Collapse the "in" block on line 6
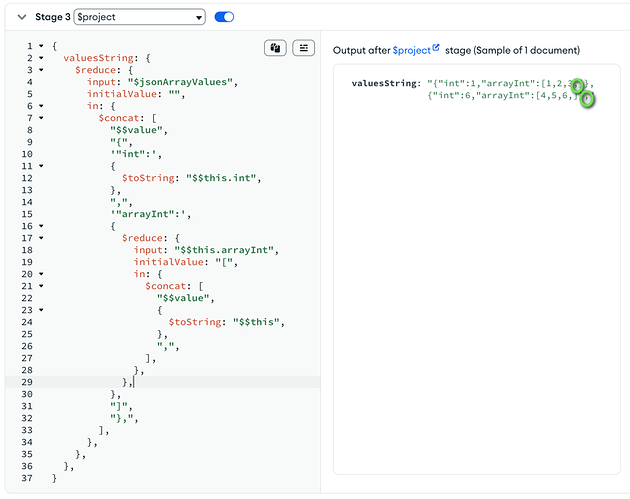The width and height of the screenshot is (630, 499). tap(40, 106)
